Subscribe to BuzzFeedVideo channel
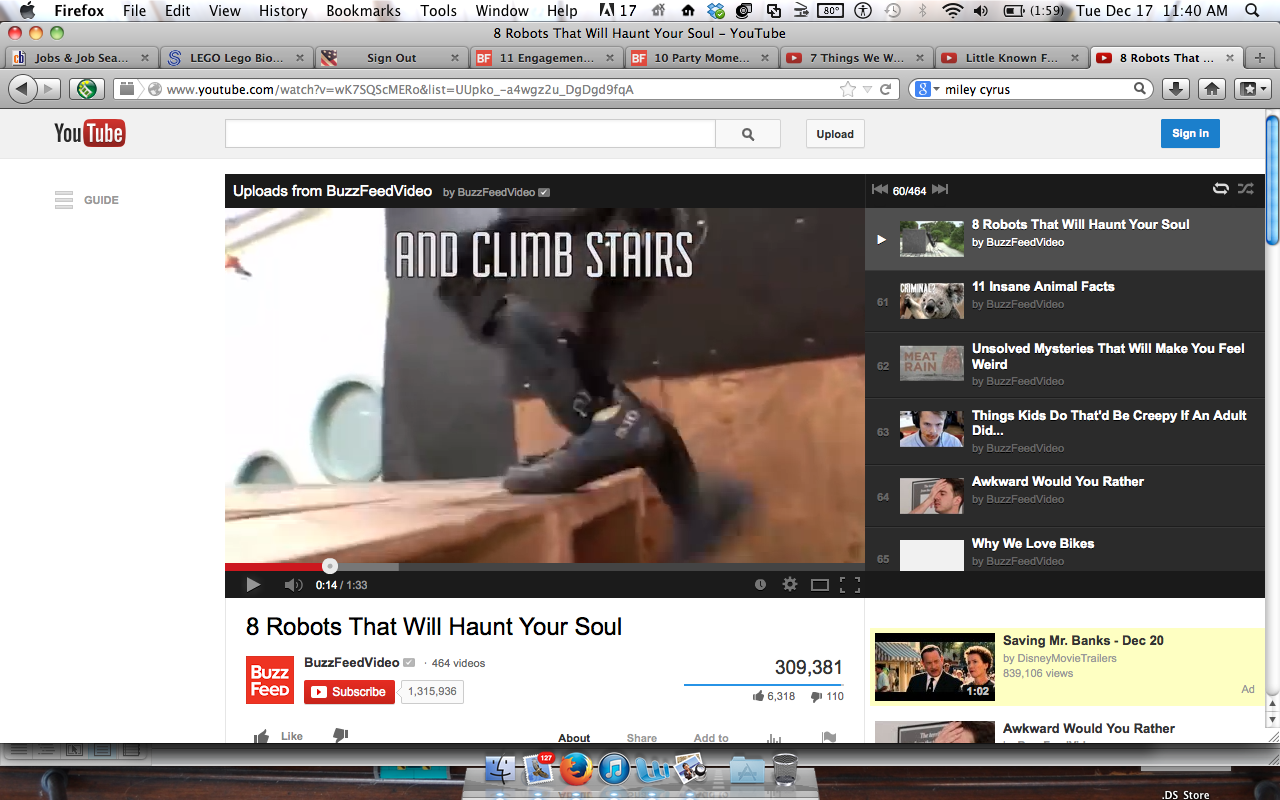 350,692
